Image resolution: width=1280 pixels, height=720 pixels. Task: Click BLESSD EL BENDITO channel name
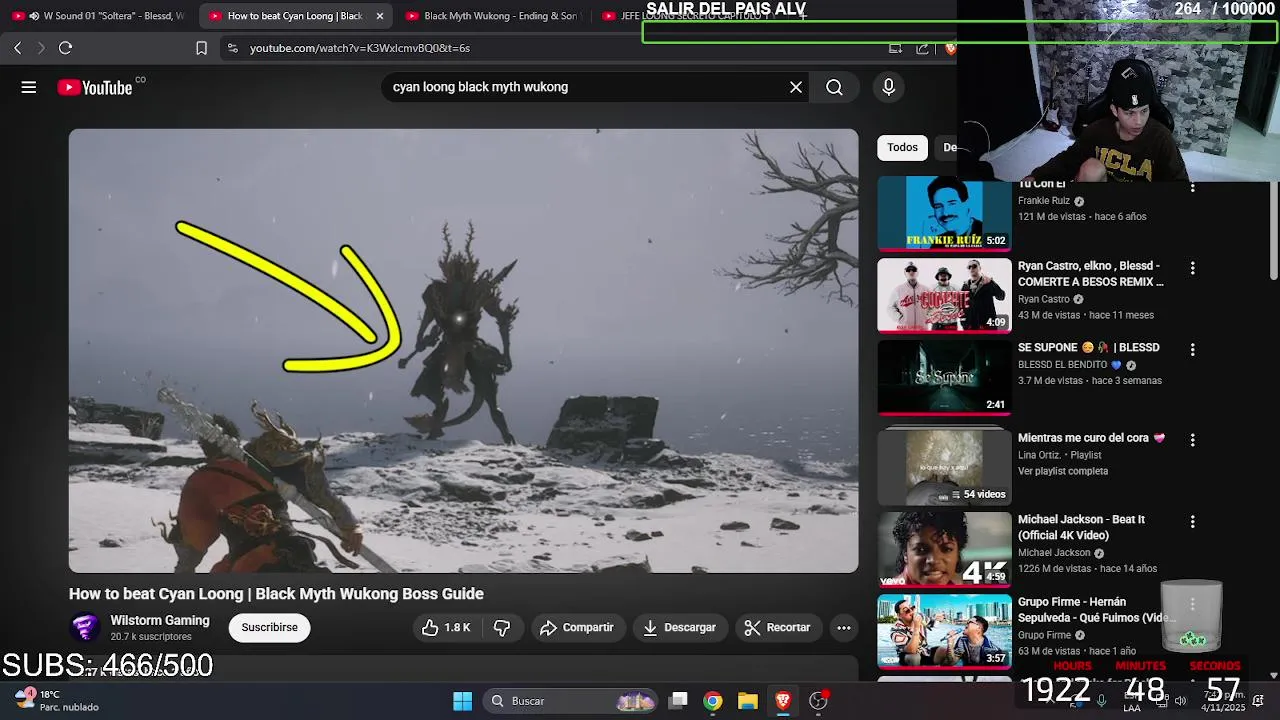click(1070, 365)
